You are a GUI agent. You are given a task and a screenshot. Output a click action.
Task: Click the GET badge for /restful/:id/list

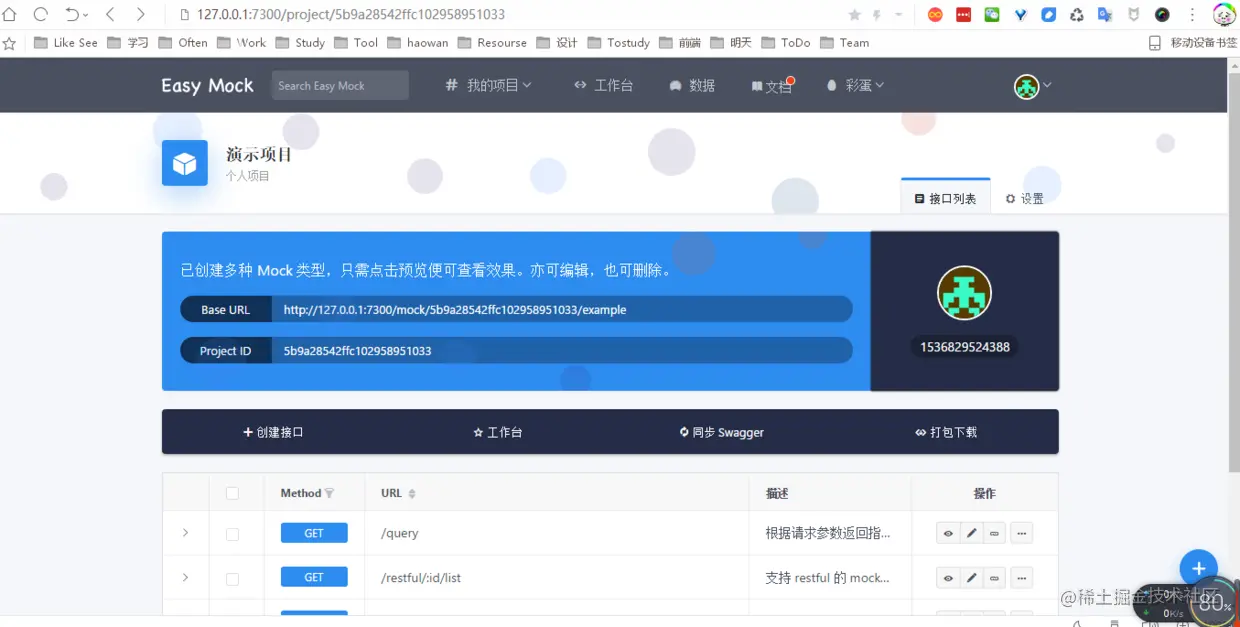coord(314,577)
